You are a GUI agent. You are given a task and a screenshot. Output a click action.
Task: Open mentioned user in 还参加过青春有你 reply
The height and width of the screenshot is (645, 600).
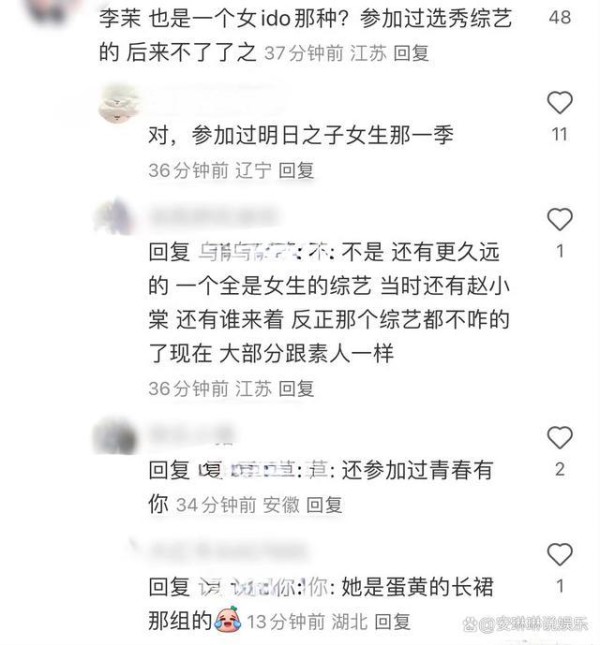tap(263, 470)
